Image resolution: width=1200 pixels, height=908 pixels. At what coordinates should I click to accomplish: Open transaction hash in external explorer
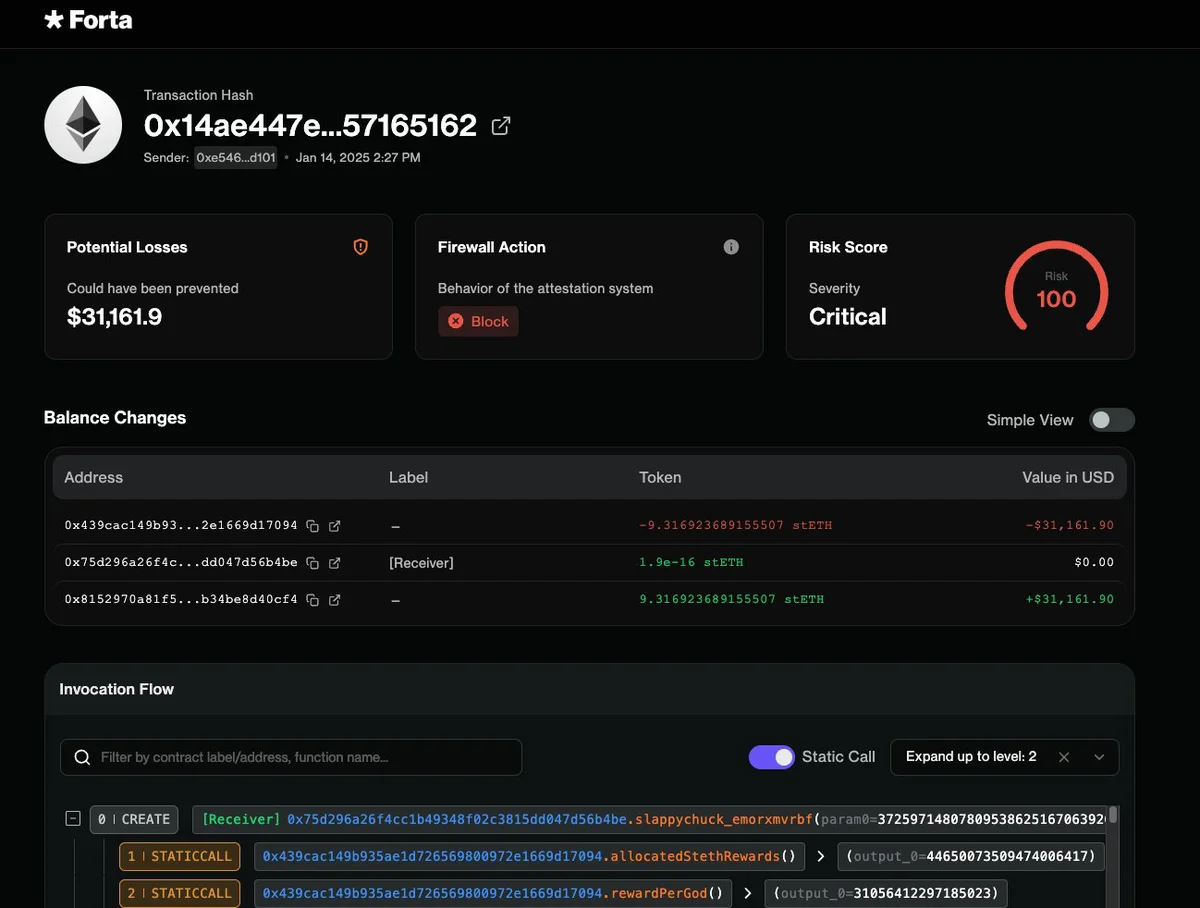click(x=501, y=126)
